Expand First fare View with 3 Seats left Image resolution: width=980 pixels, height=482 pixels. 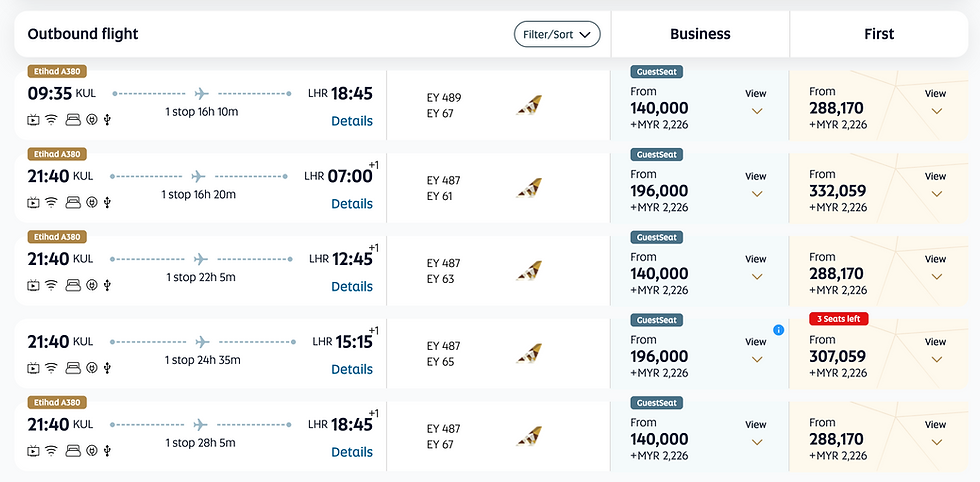point(935,349)
